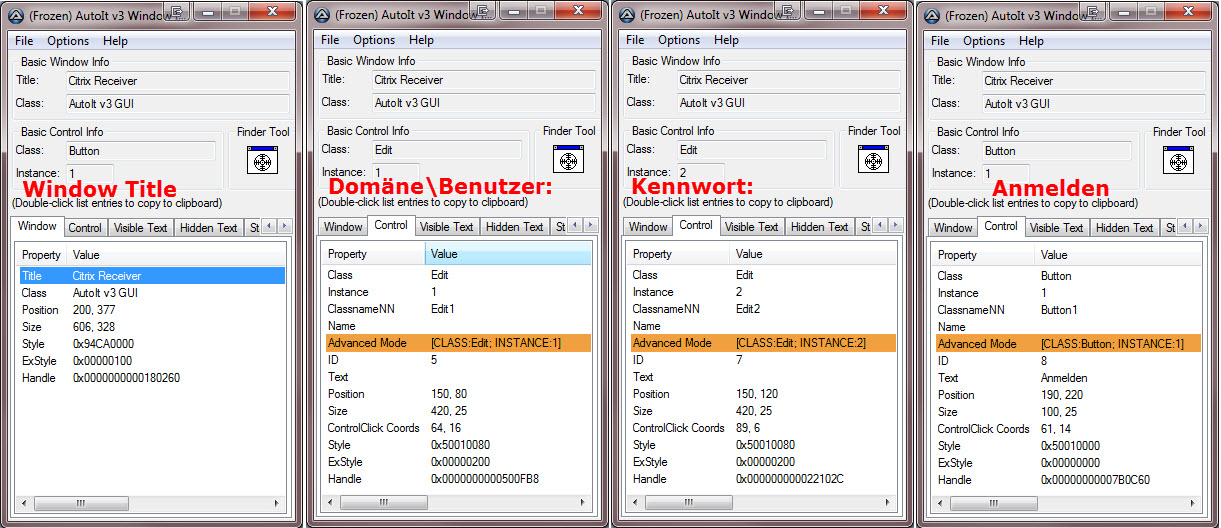Click the Finder Tool crosshair in the Kennwort window
1221x528 pixels.
tap(873, 160)
